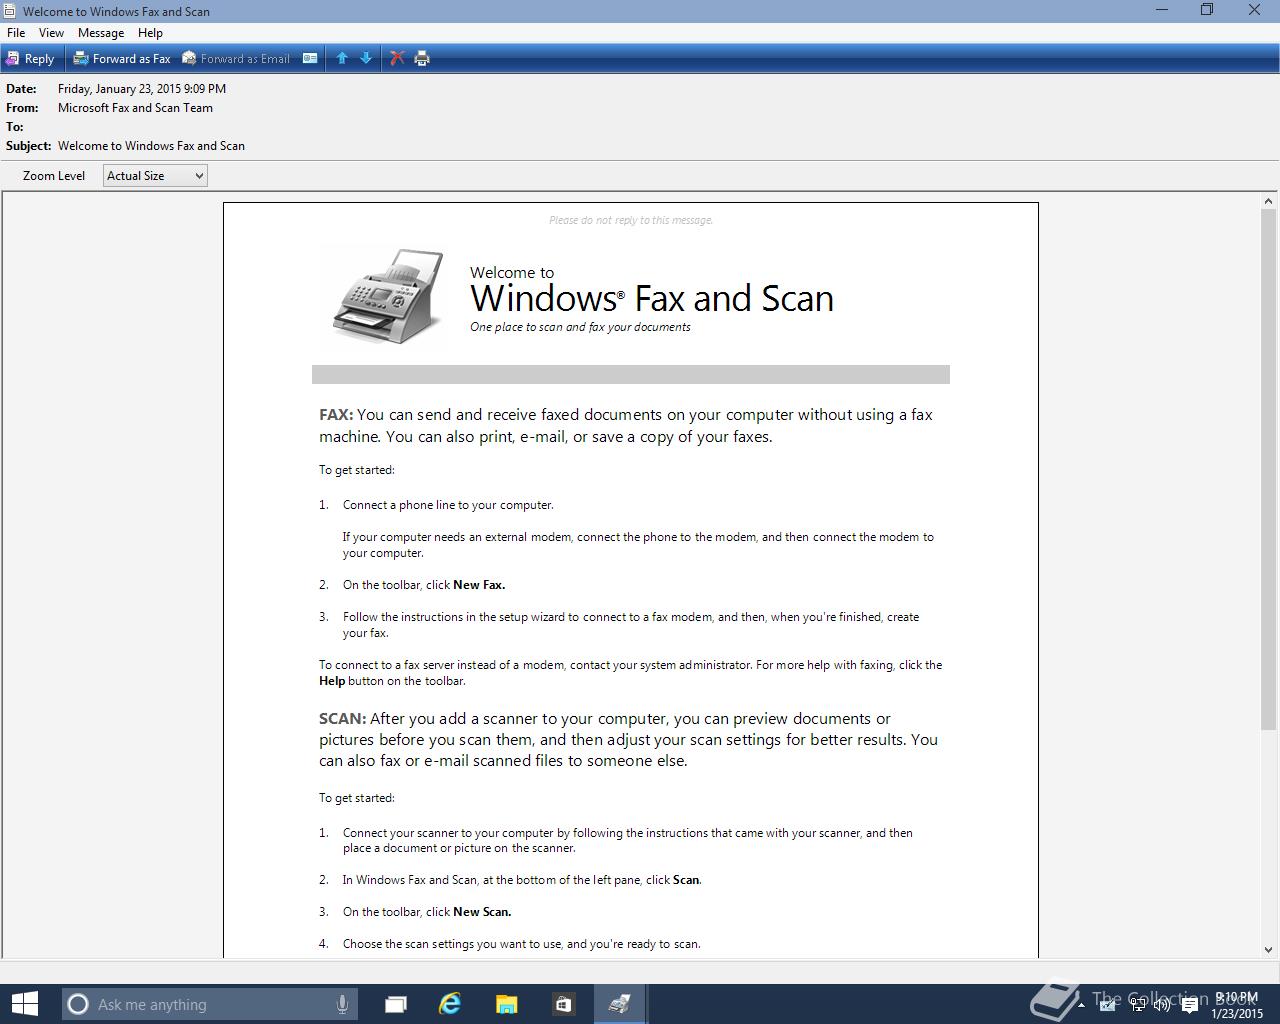Viewport: 1280px width, 1024px height.
Task: Restore down the message window
Action: click(x=1207, y=10)
